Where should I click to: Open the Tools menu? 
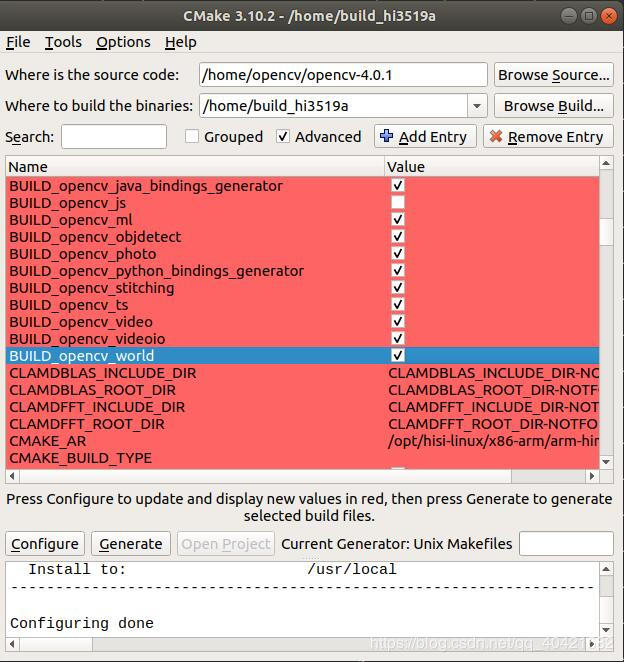coord(63,42)
